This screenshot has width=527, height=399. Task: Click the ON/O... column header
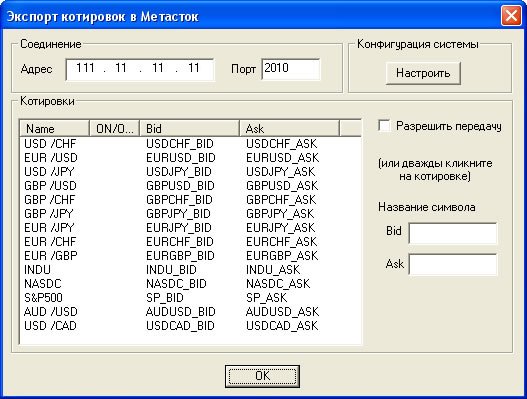pyautogui.click(x=114, y=128)
